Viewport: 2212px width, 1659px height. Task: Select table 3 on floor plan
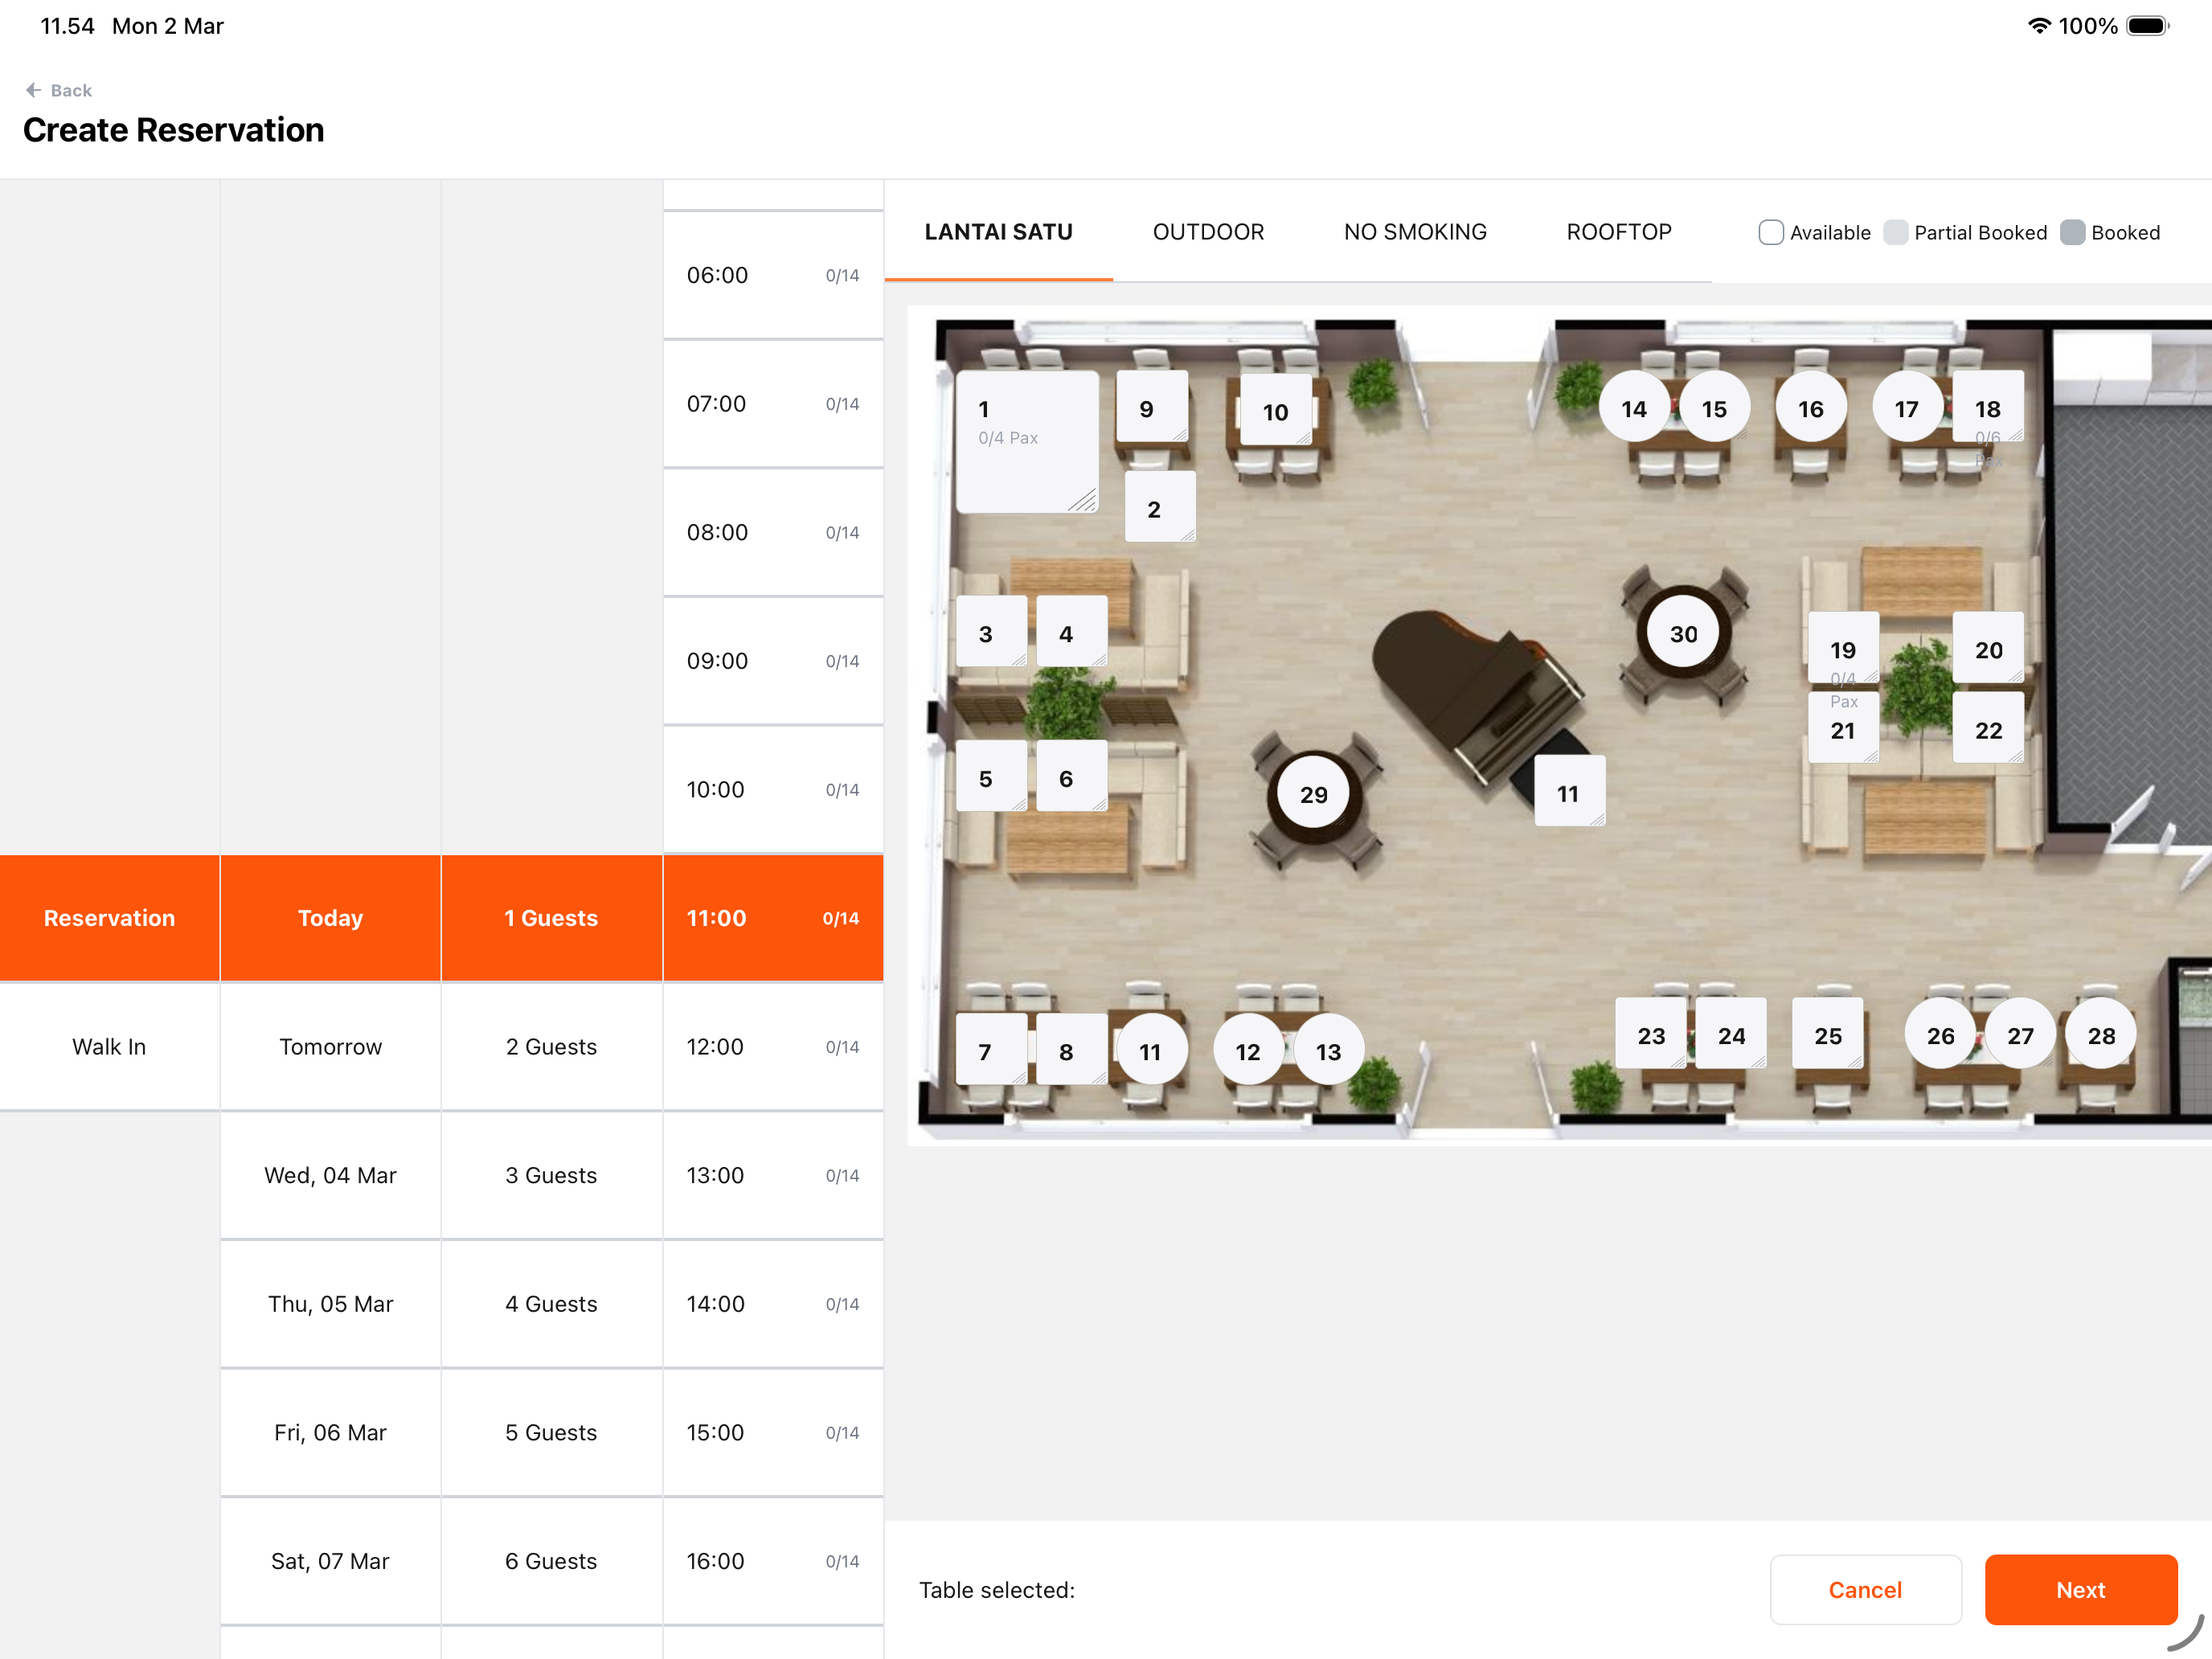991,632
